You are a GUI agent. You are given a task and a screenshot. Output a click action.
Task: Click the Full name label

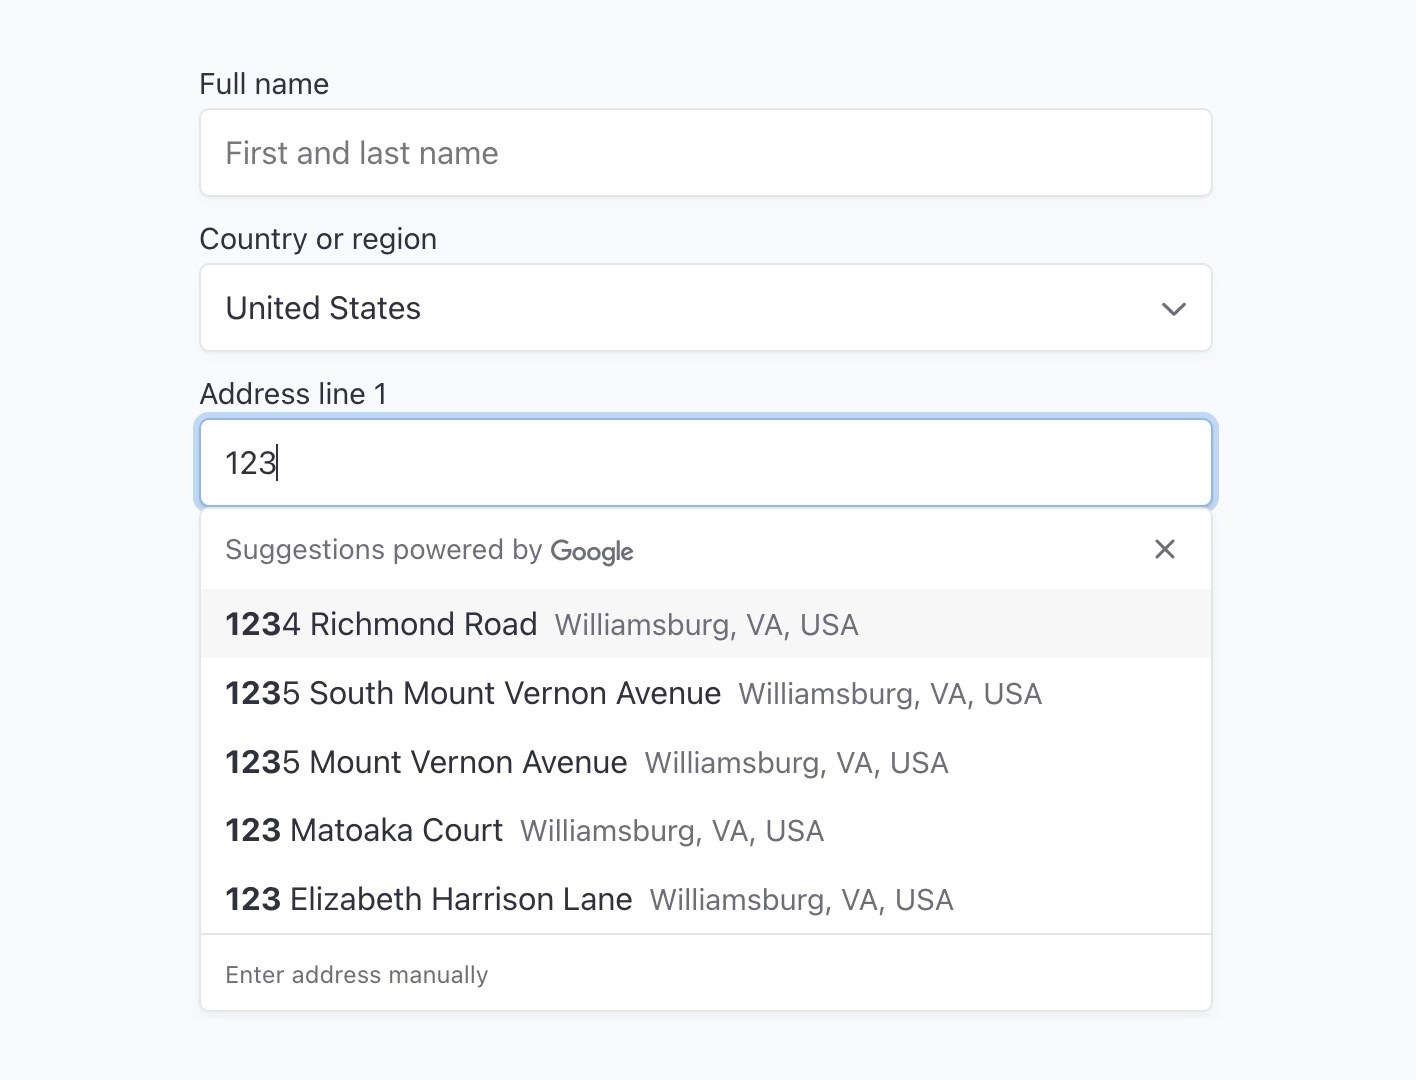(x=264, y=84)
